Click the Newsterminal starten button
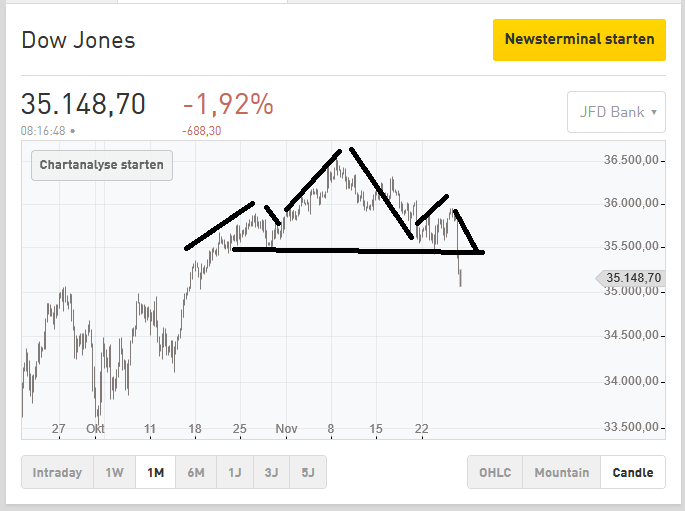Image resolution: width=685 pixels, height=511 pixels. [579, 40]
